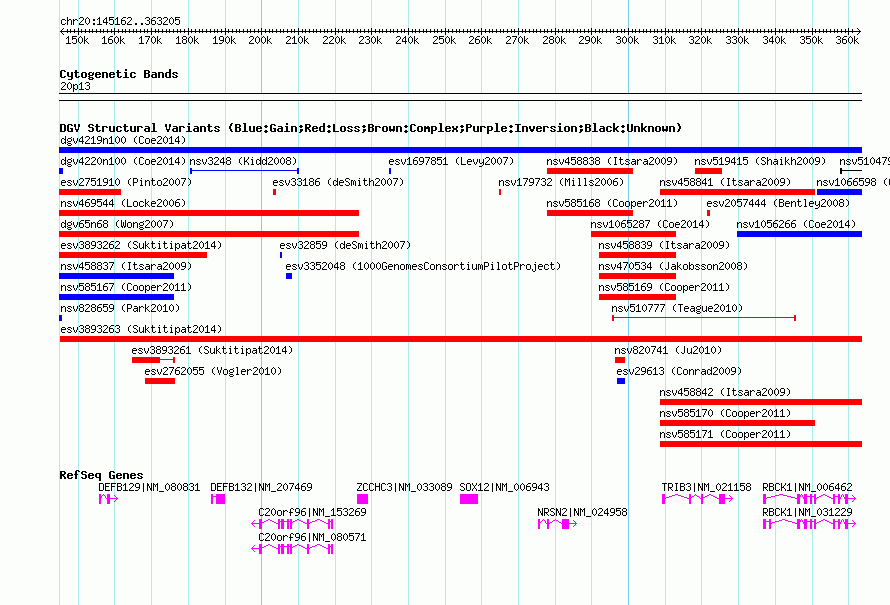The image size is (890, 605).
Task: Click the ZCCHC3|NM_033089 gene label
Action: (x=404, y=487)
